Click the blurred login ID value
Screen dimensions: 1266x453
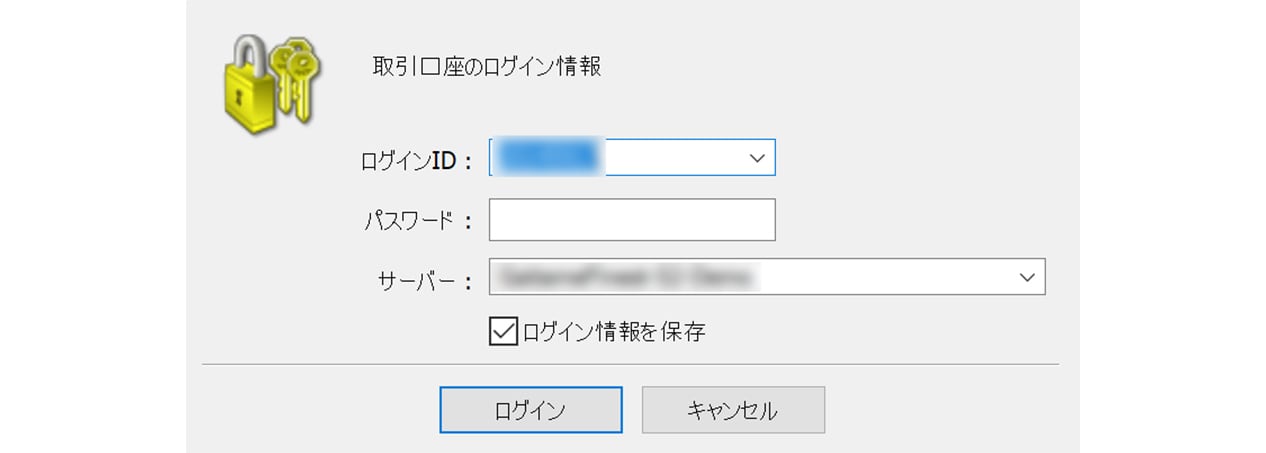point(549,157)
